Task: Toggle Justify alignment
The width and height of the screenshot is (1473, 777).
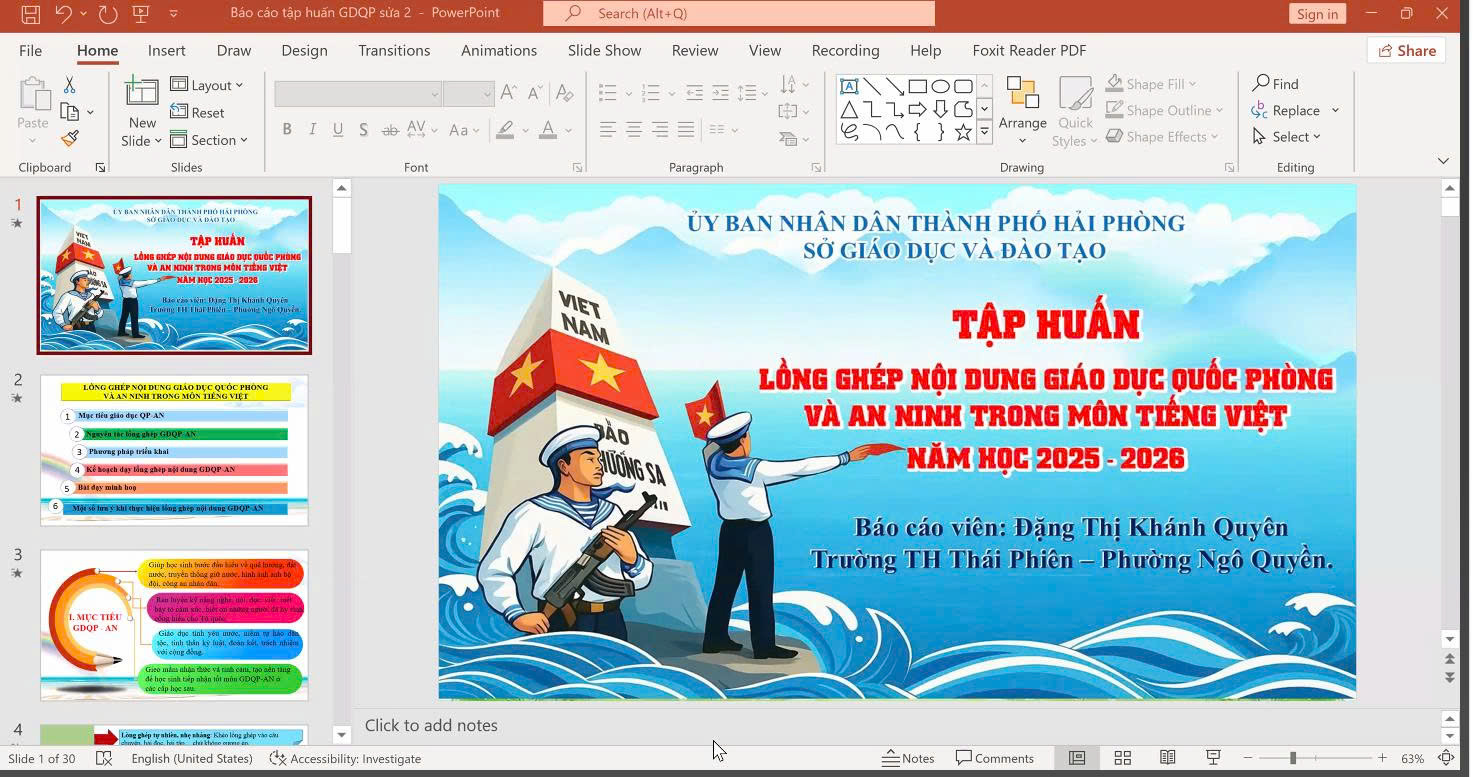Action: pyautogui.click(x=686, y=129)
